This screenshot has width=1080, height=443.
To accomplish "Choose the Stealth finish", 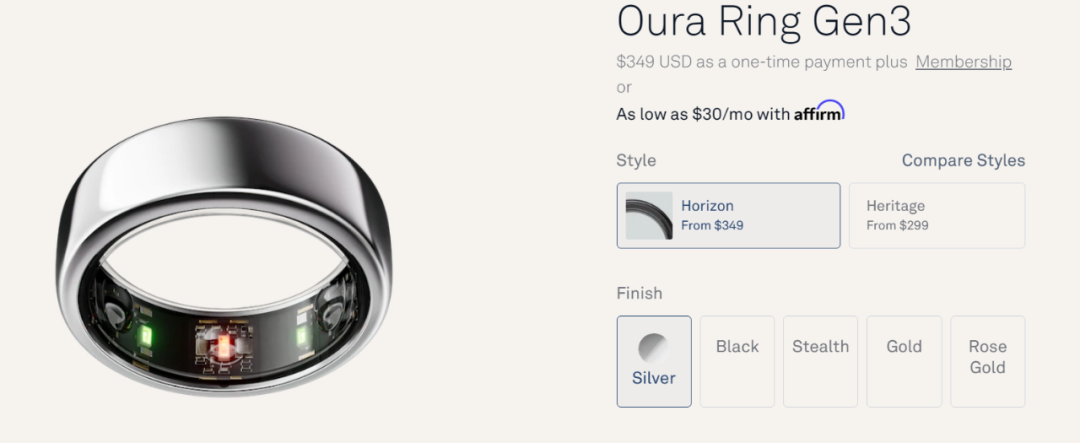I will 820,347.
